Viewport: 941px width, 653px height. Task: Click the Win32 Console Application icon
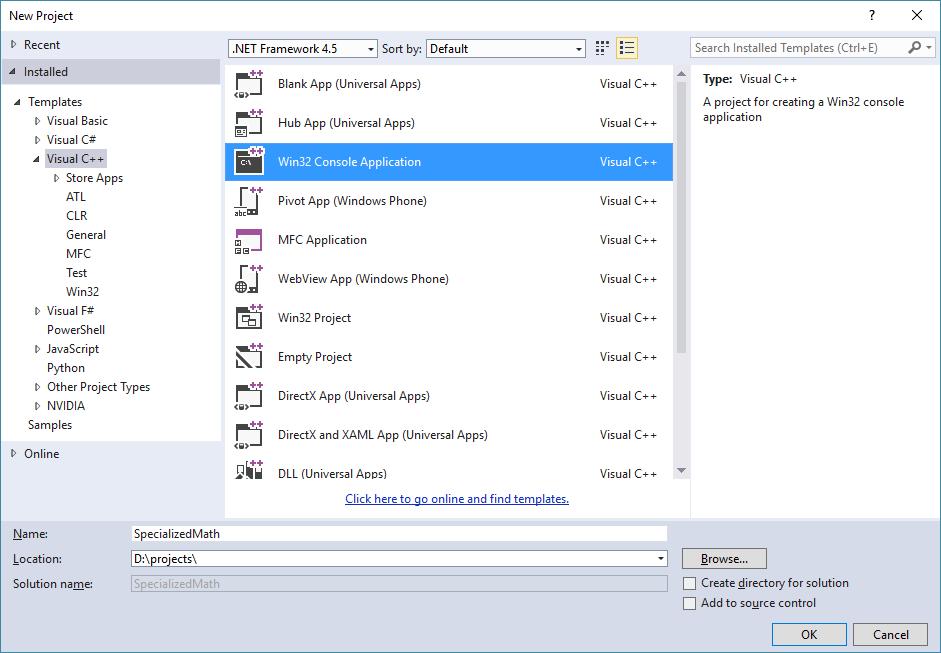point(248,162)
